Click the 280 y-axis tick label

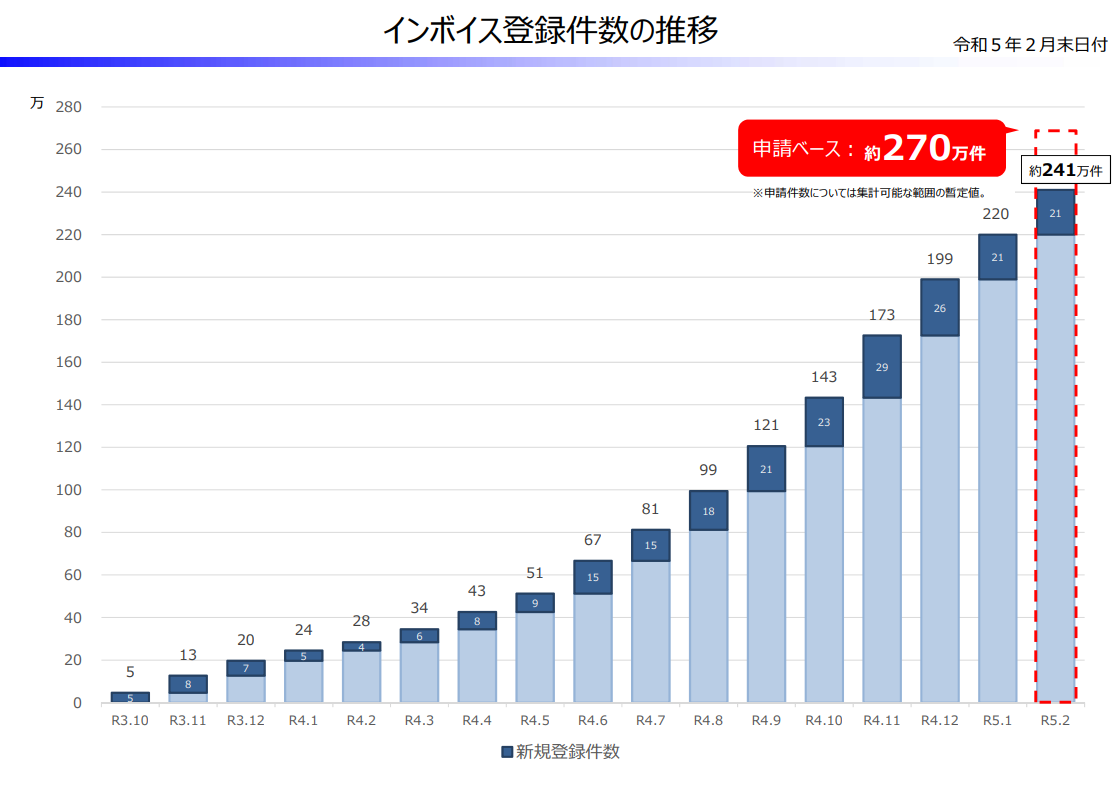[68, 107]
